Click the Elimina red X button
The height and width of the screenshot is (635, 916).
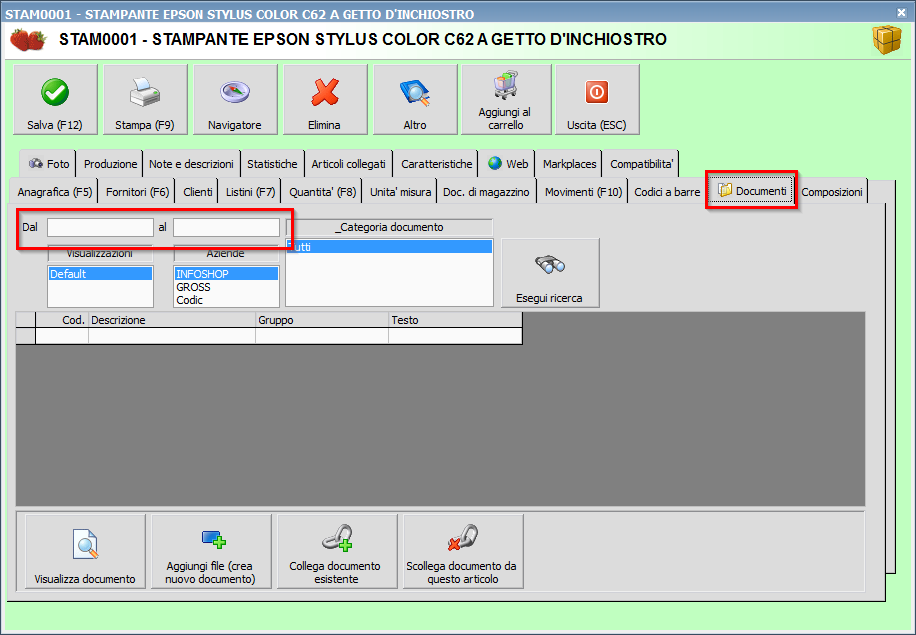coord(325,100)
